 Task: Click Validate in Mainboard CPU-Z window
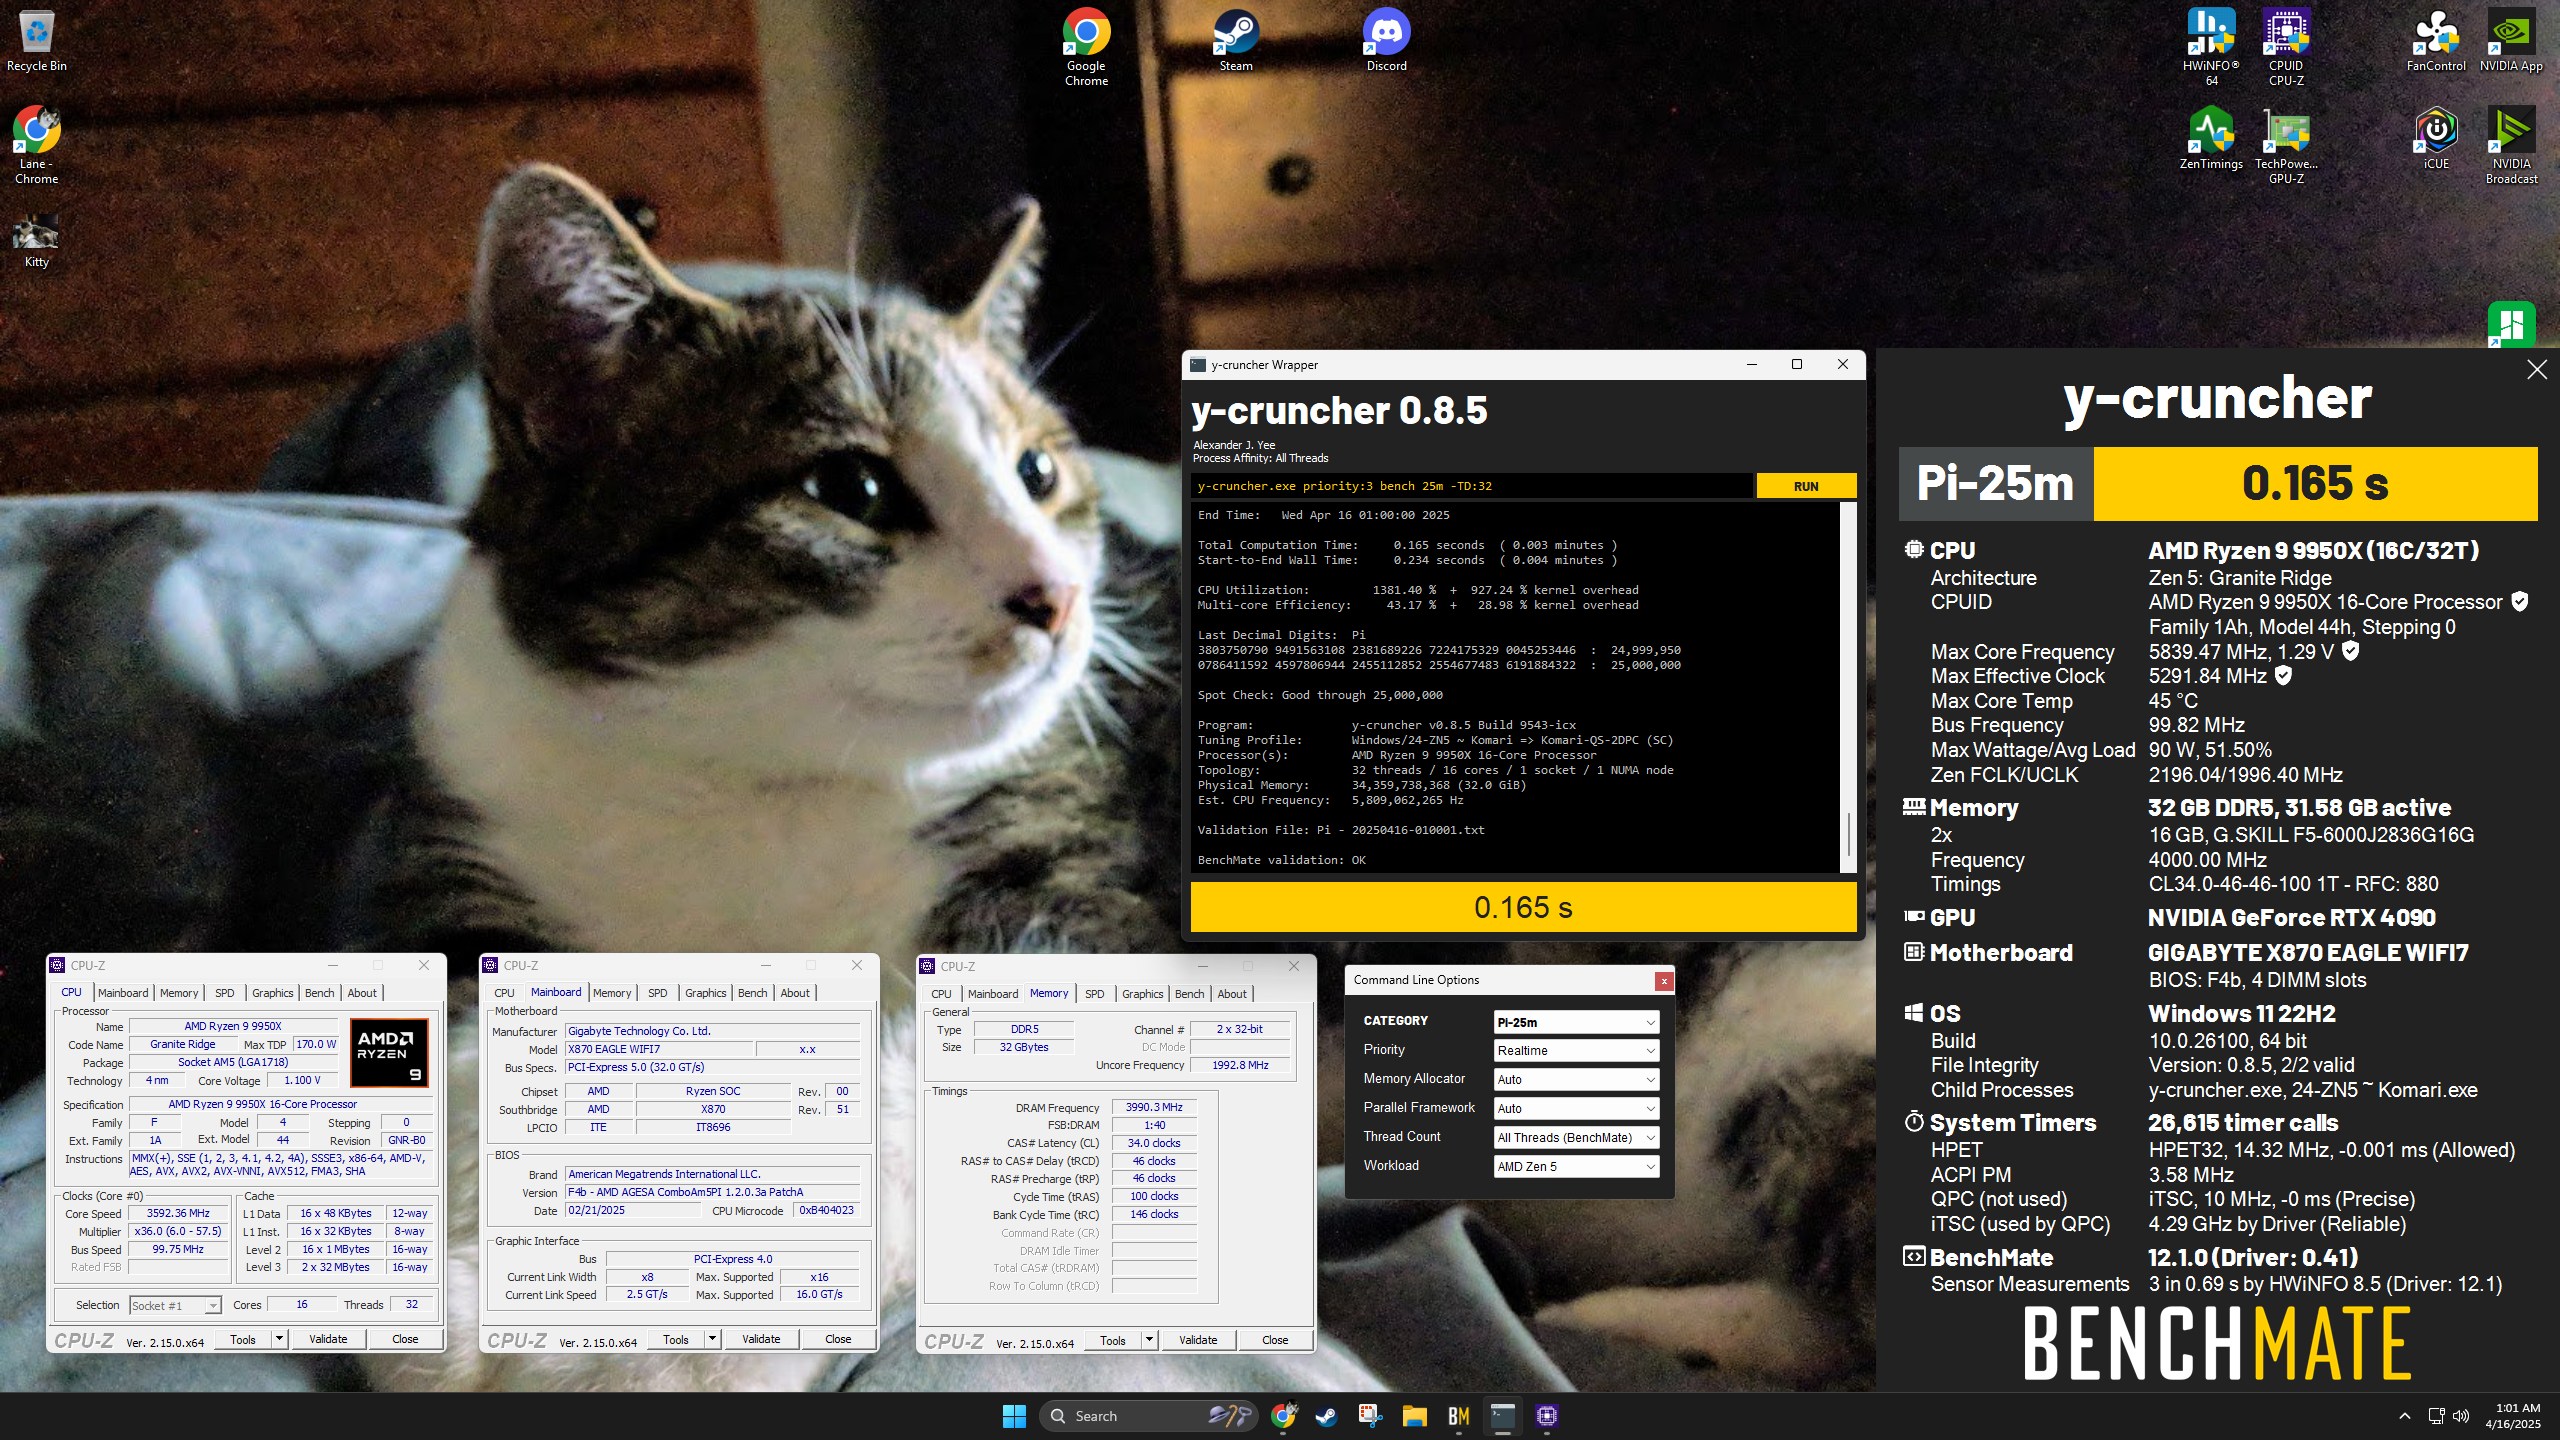click(761, 1339)
